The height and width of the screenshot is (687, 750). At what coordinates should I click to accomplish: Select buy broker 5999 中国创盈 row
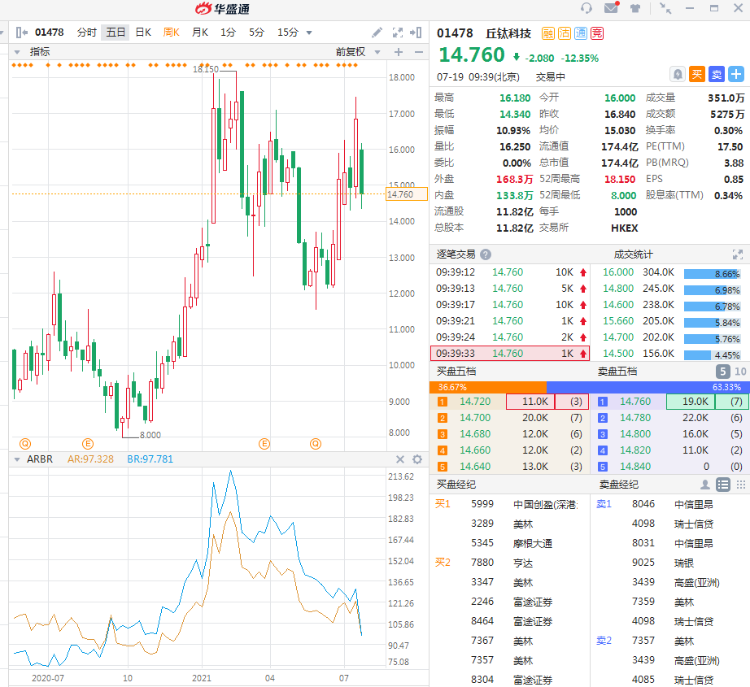point(510,504)
